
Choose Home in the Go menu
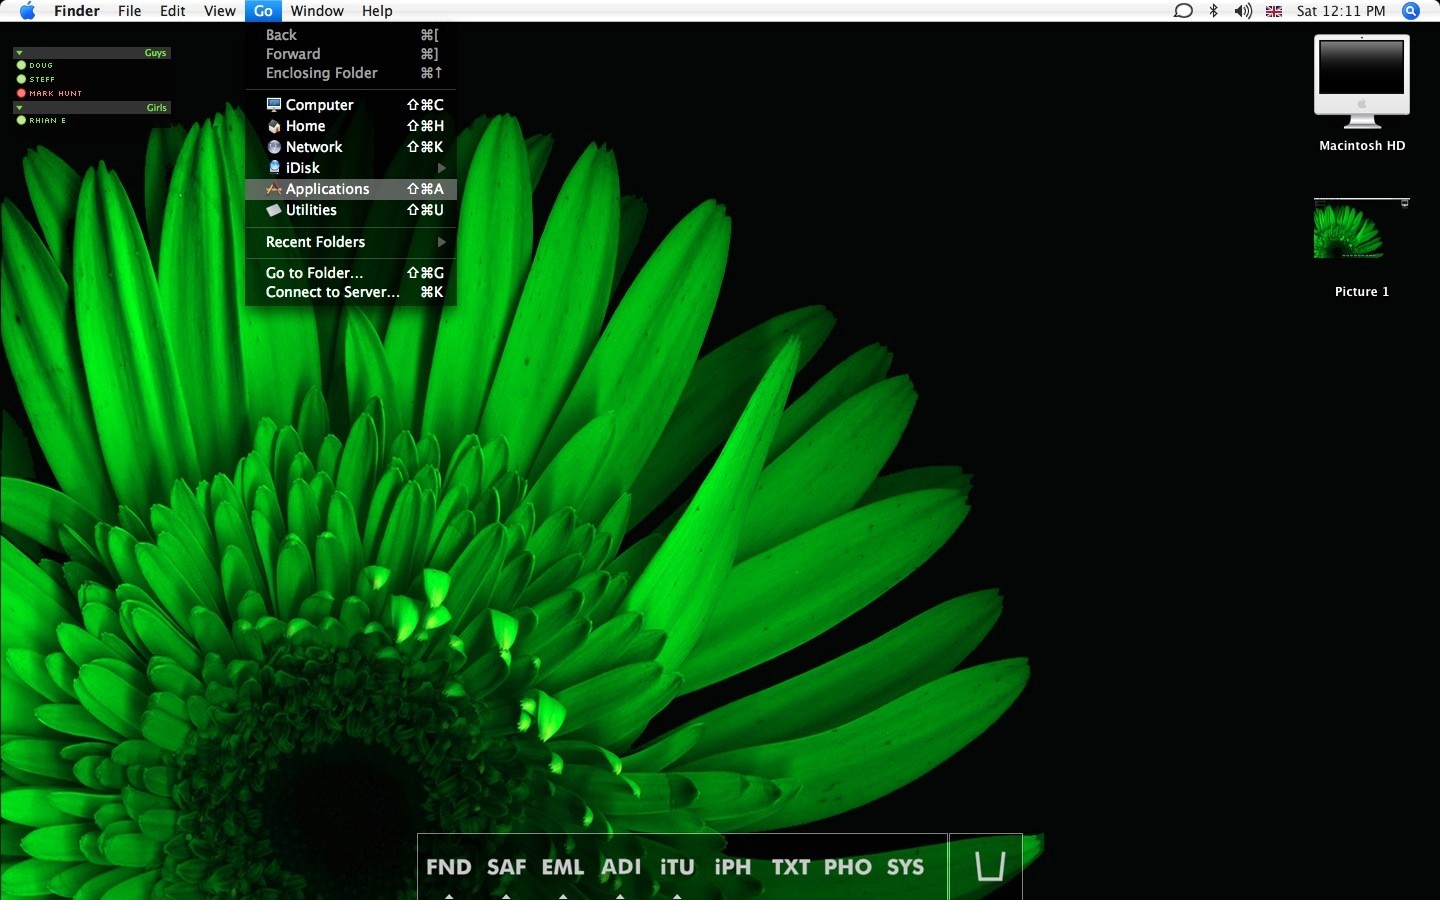pos(351,126)
